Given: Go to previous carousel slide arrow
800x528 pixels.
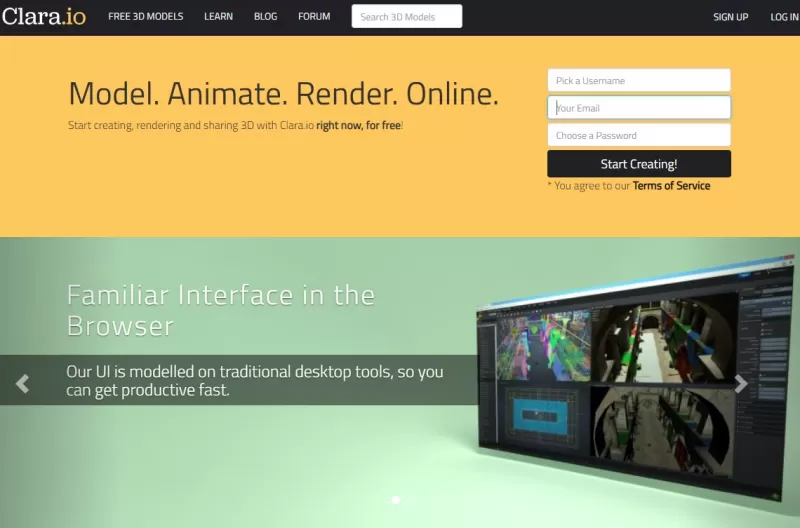Looking at the screenshot, I should pos(22,382).
